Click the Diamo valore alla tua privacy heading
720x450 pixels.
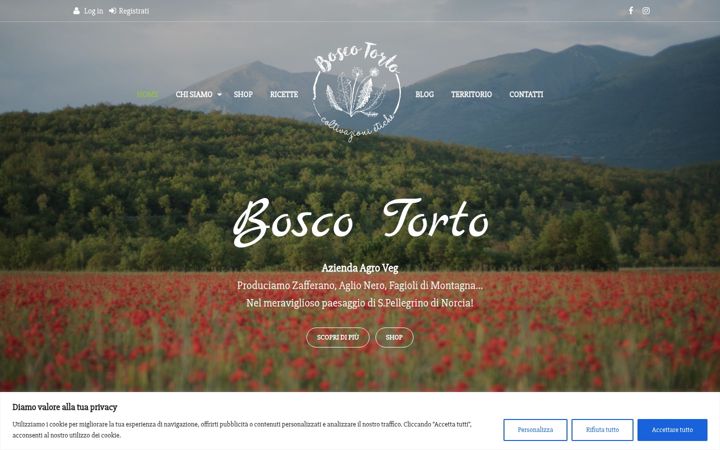point(65,407)
